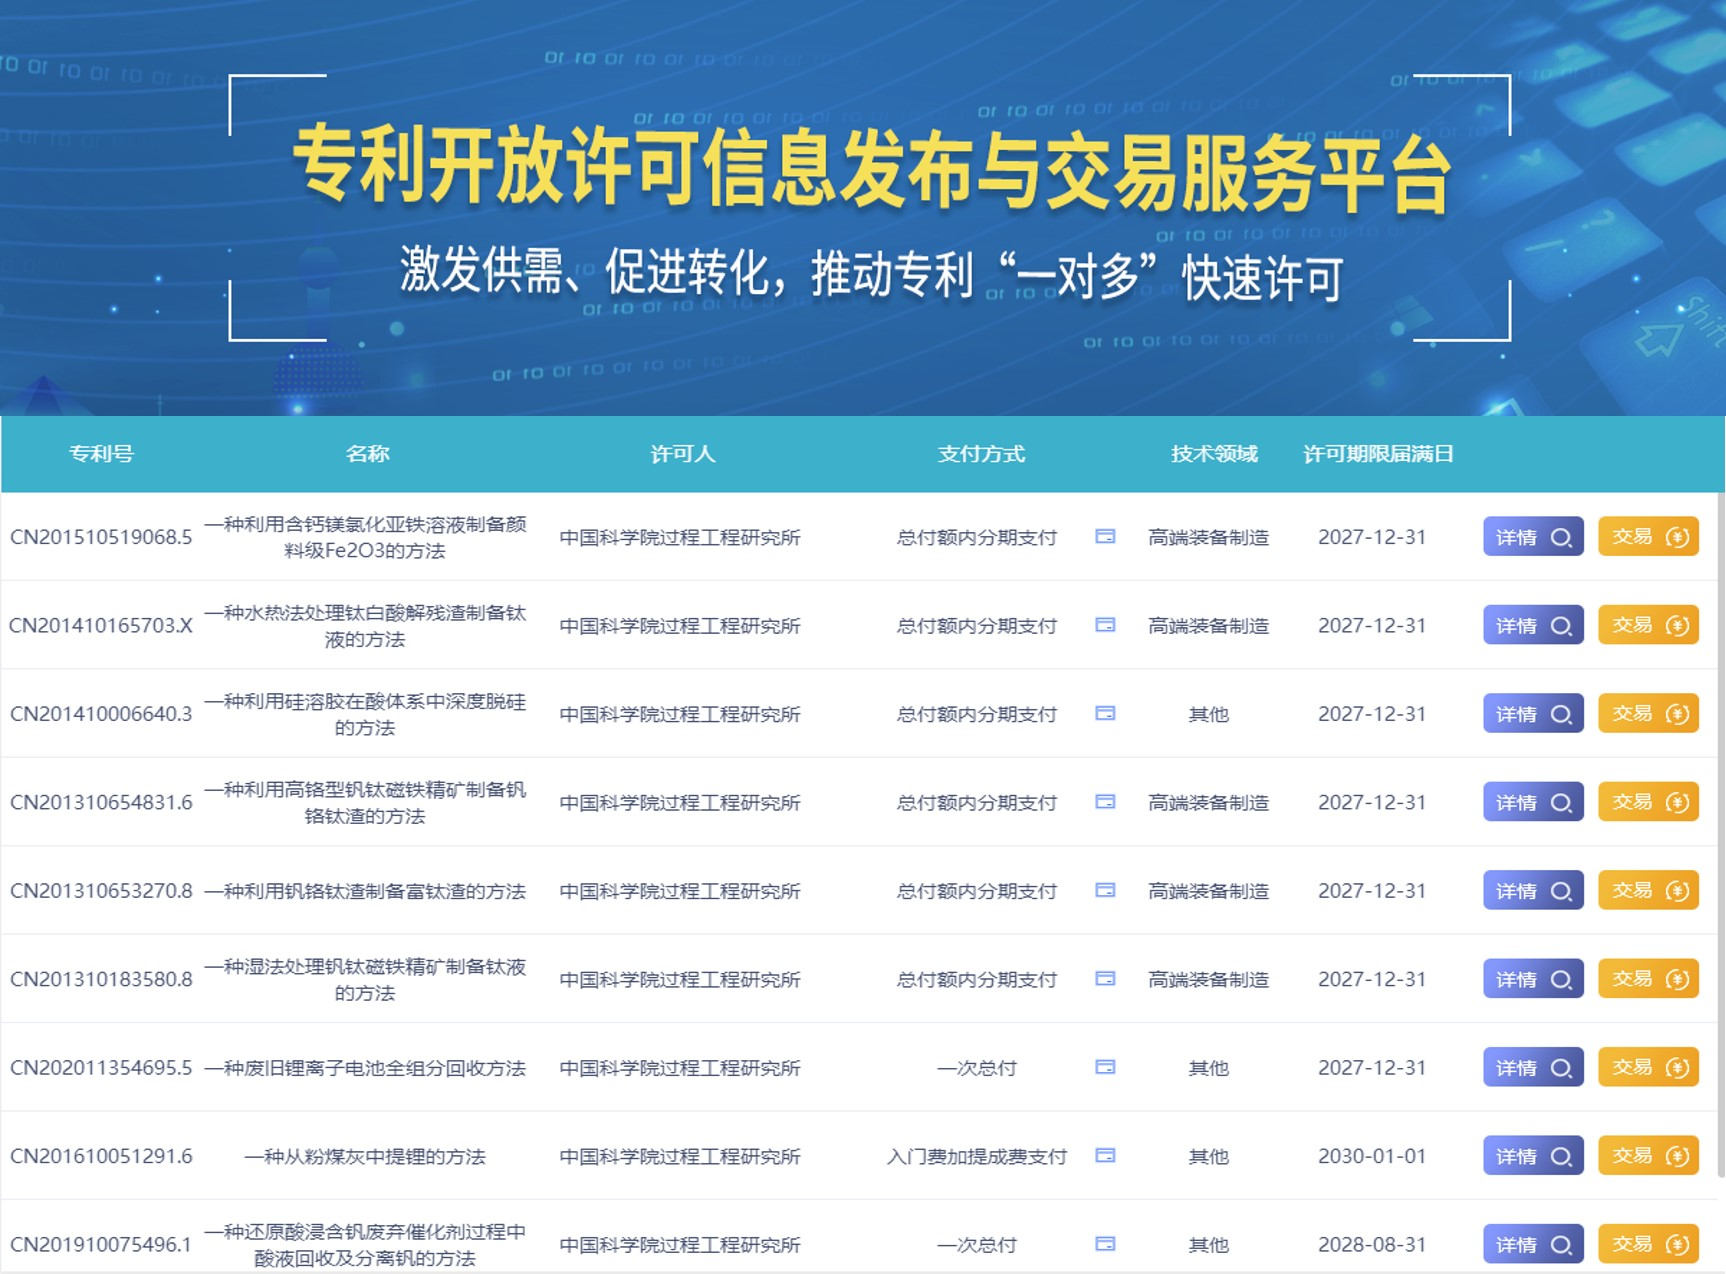Click the 专利号 column header
Image resolution: width=1726 pixels, height=1274 pixels.
coord(101,454)
